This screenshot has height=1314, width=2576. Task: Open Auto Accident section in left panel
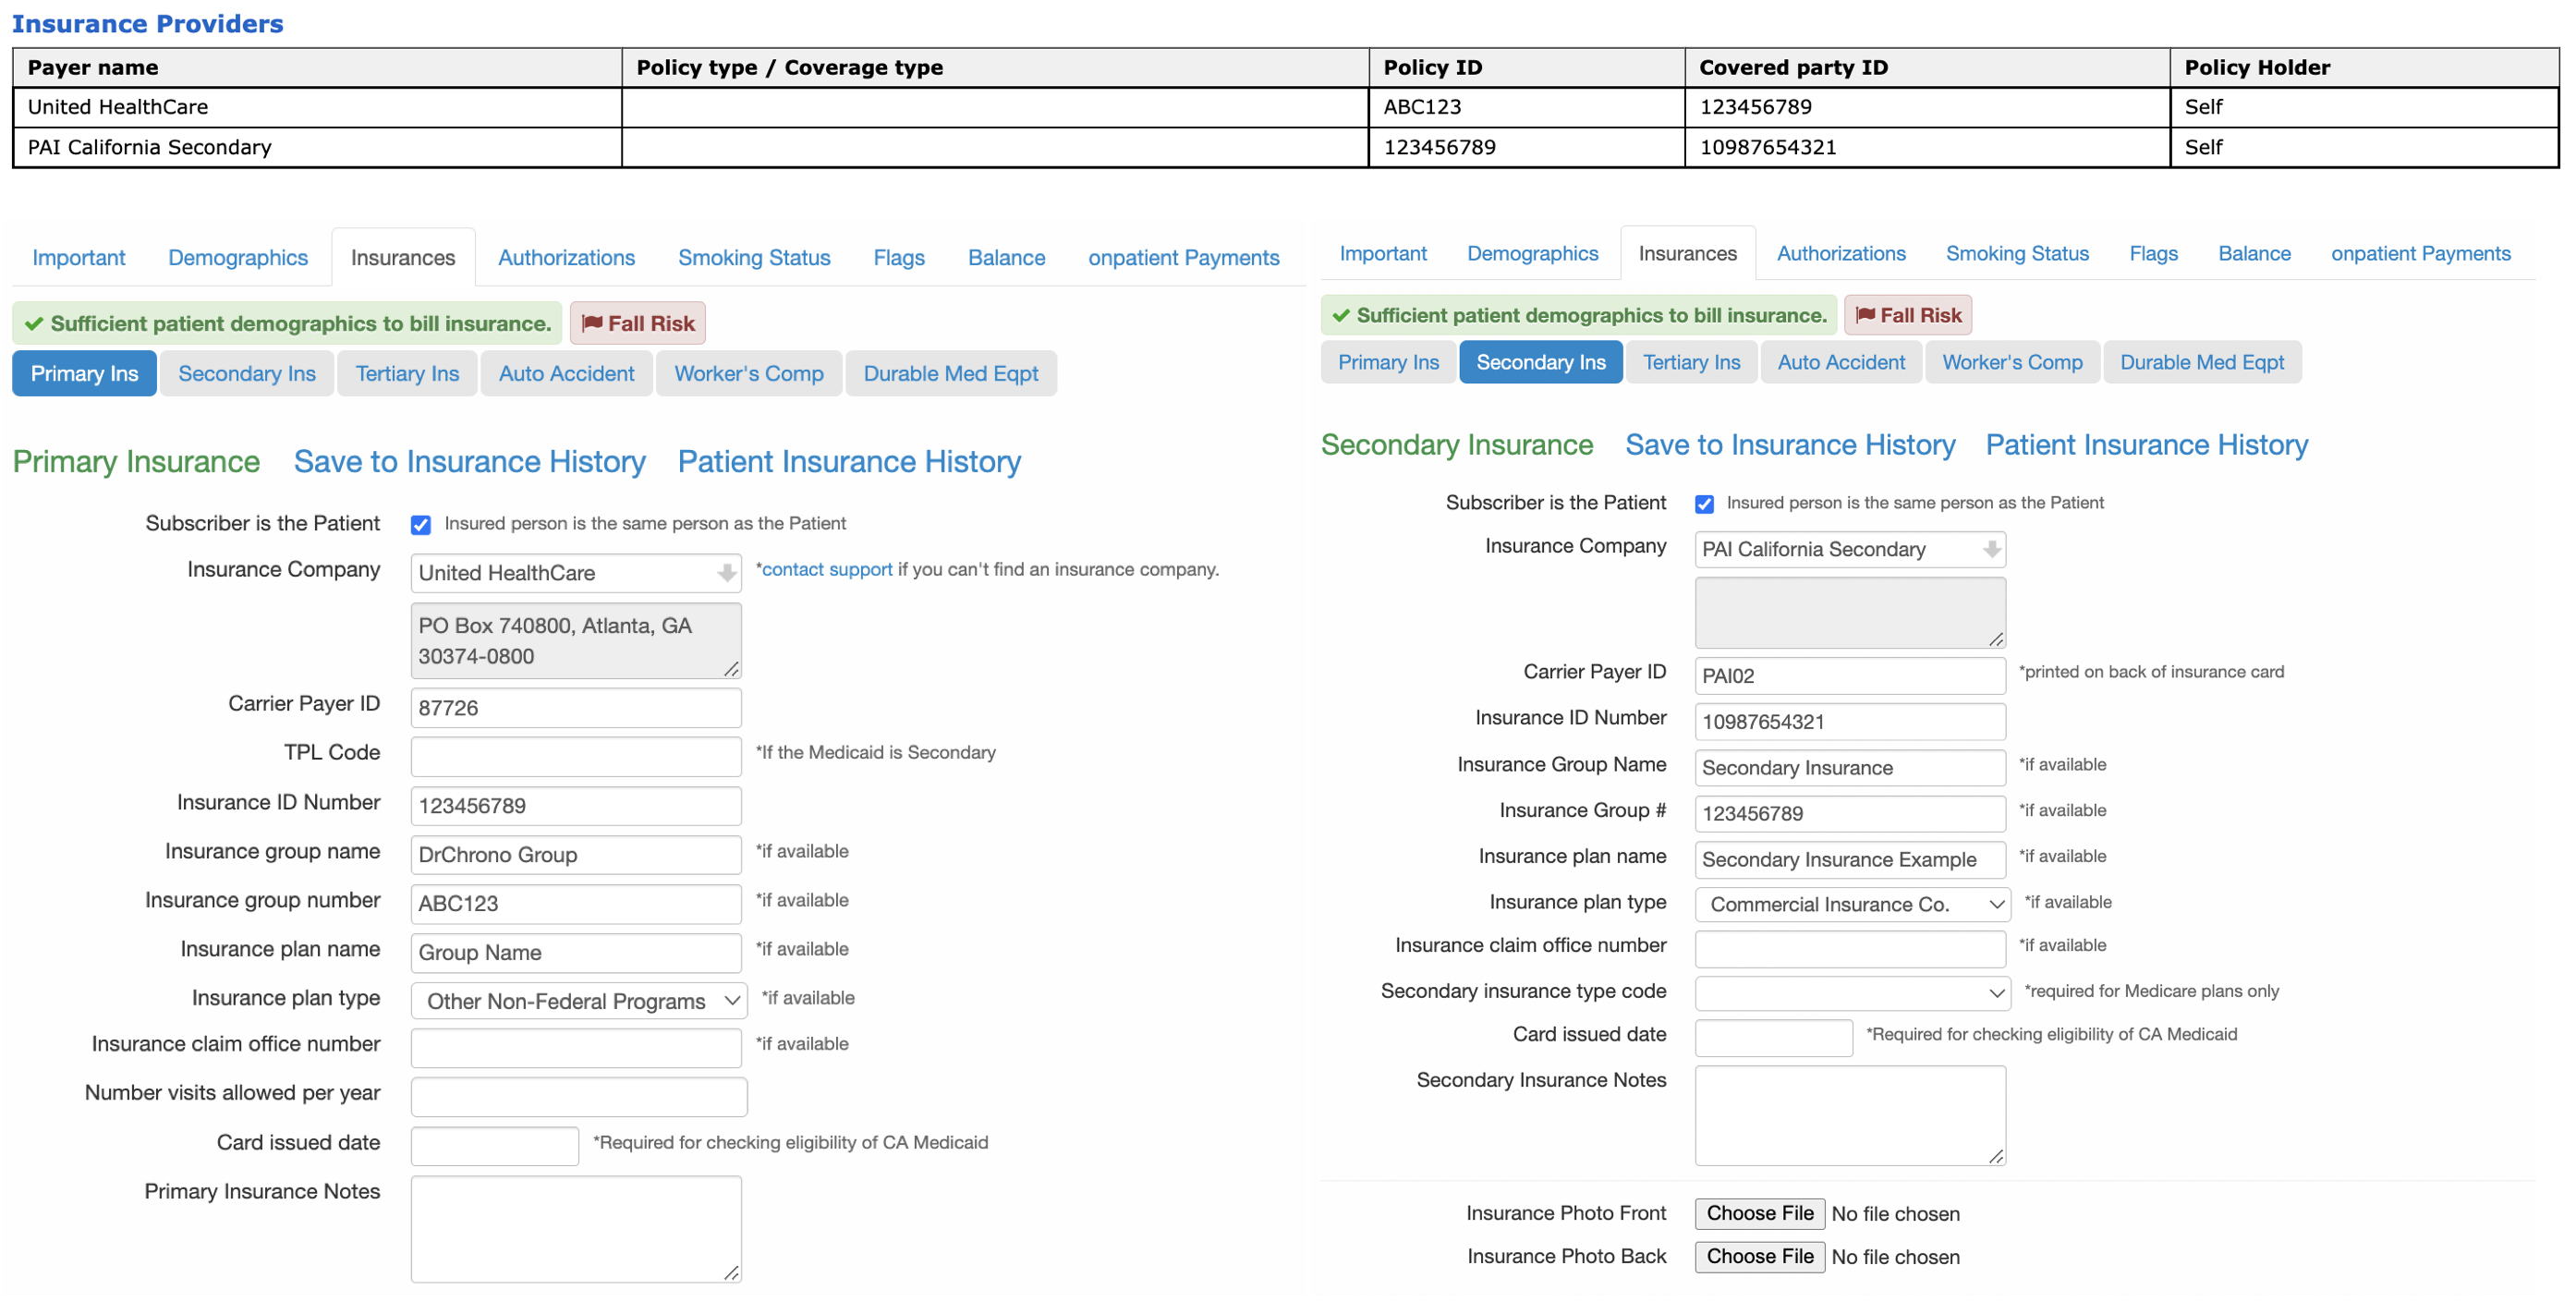click(567, 374)
